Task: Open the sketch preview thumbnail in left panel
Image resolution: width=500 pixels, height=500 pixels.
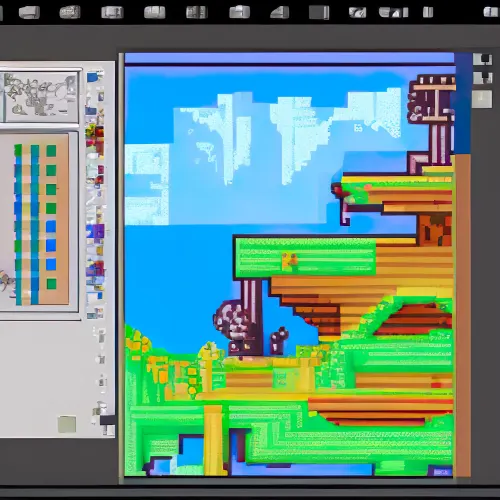Action: pyautogui.click(x=41, y=97)
